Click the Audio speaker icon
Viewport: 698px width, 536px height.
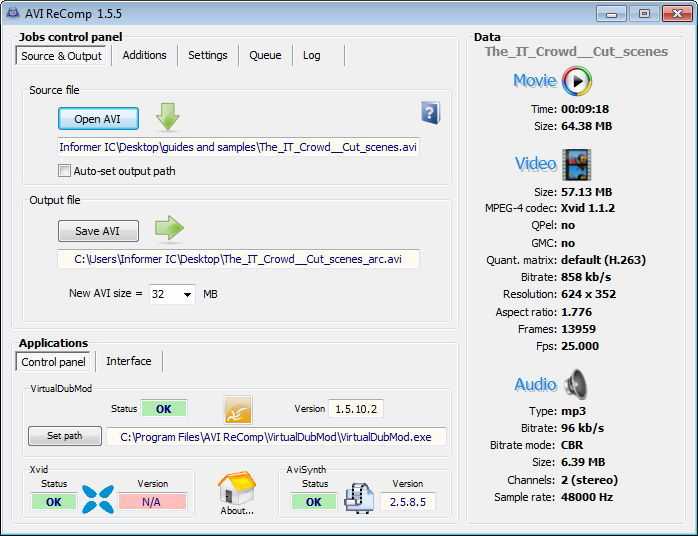[x=577, y=384]
